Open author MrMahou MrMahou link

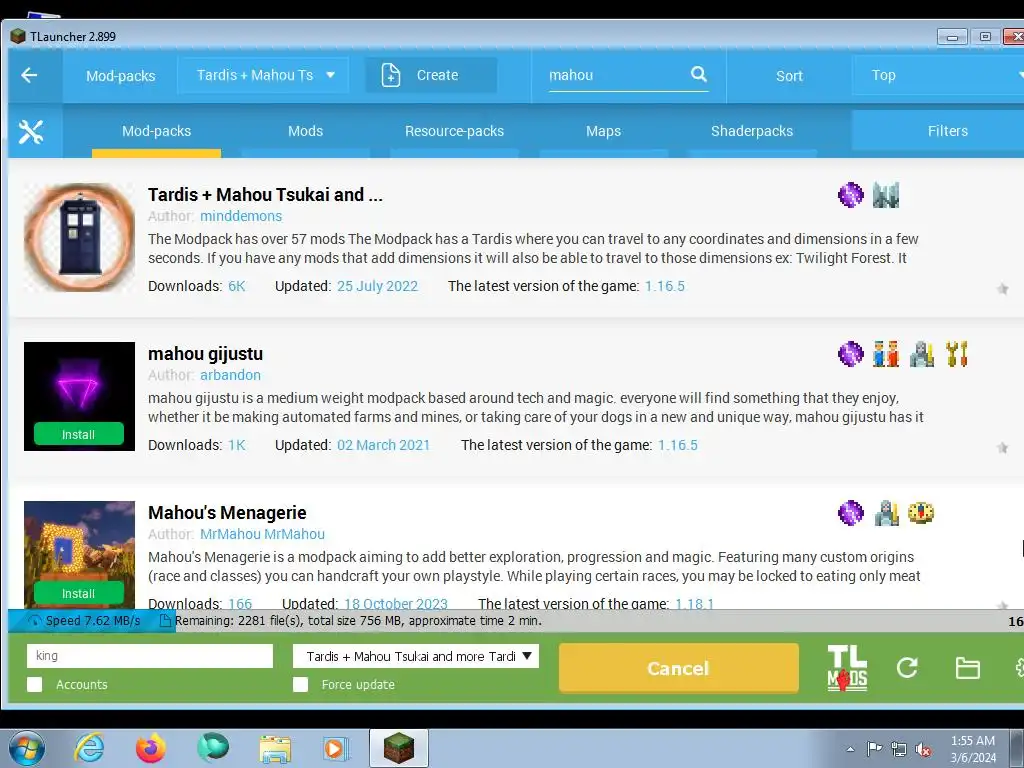[263, 534]
